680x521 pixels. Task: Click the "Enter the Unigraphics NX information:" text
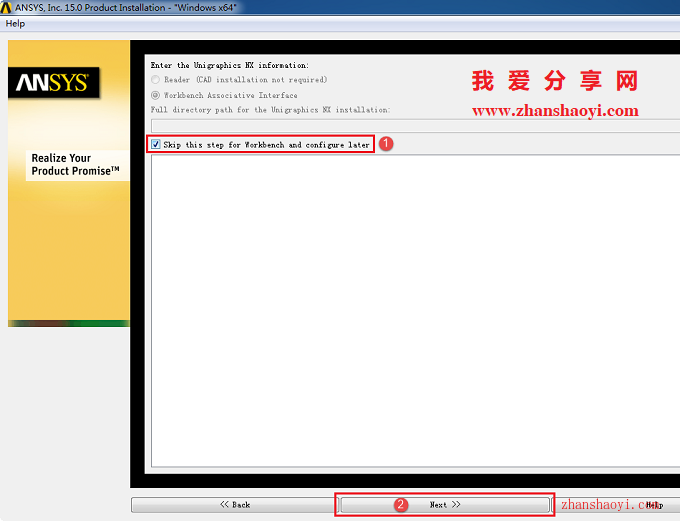point(229,66)
